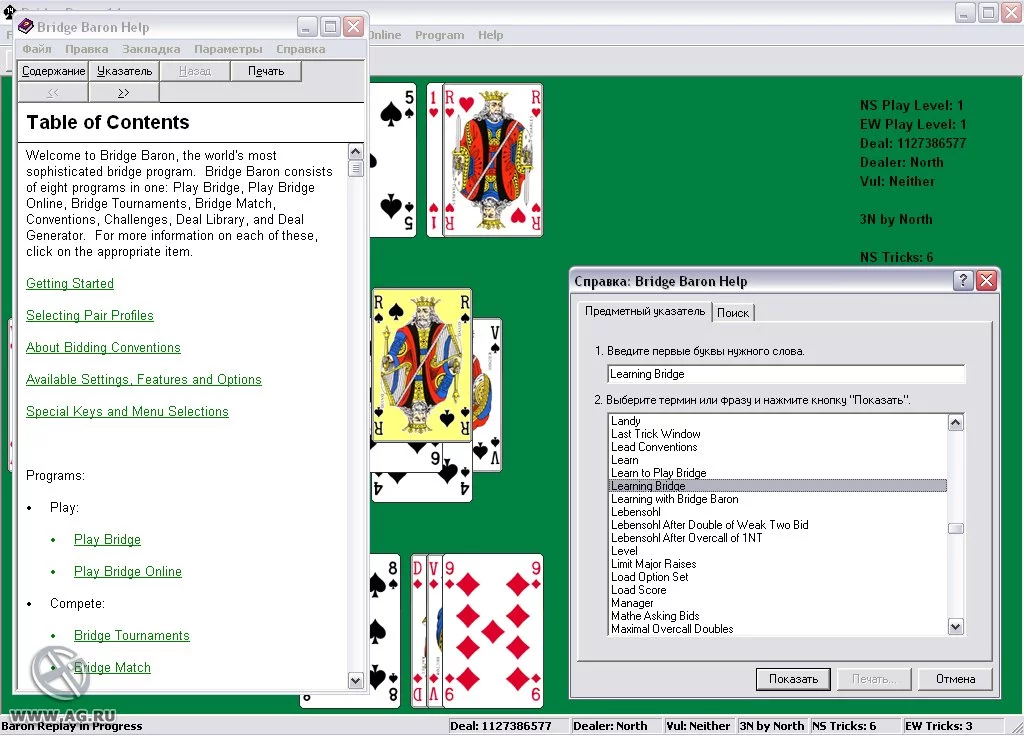Viewport: 1024px width, 736px height.
Task: Click the index list scrollbar thumb
Action: [x=955, y=528]
